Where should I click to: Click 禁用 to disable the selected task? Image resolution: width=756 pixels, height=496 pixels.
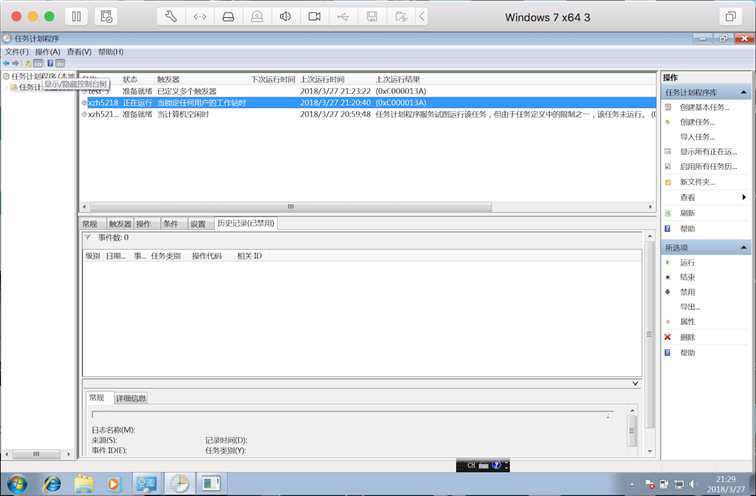(688, 292)
